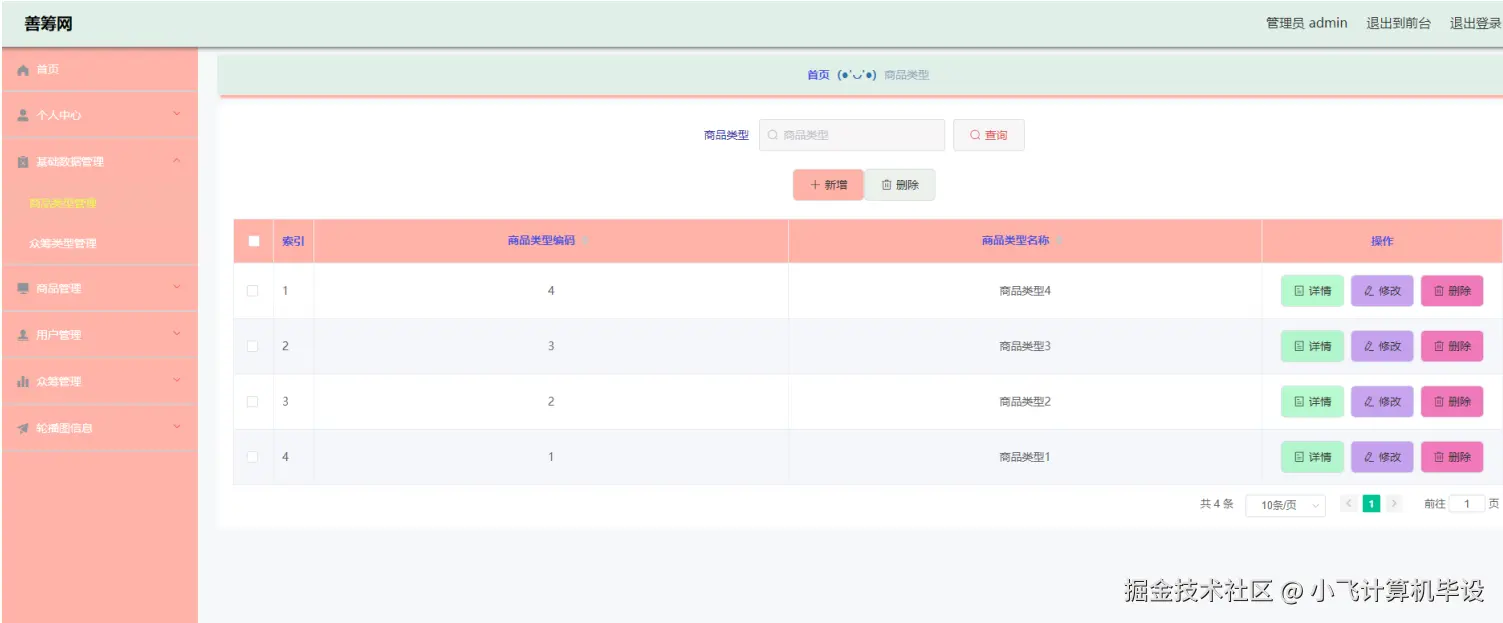The image size is (1503, 623).
Task: Open 众筹类型管理 submenu item
Action: point(64,243)
